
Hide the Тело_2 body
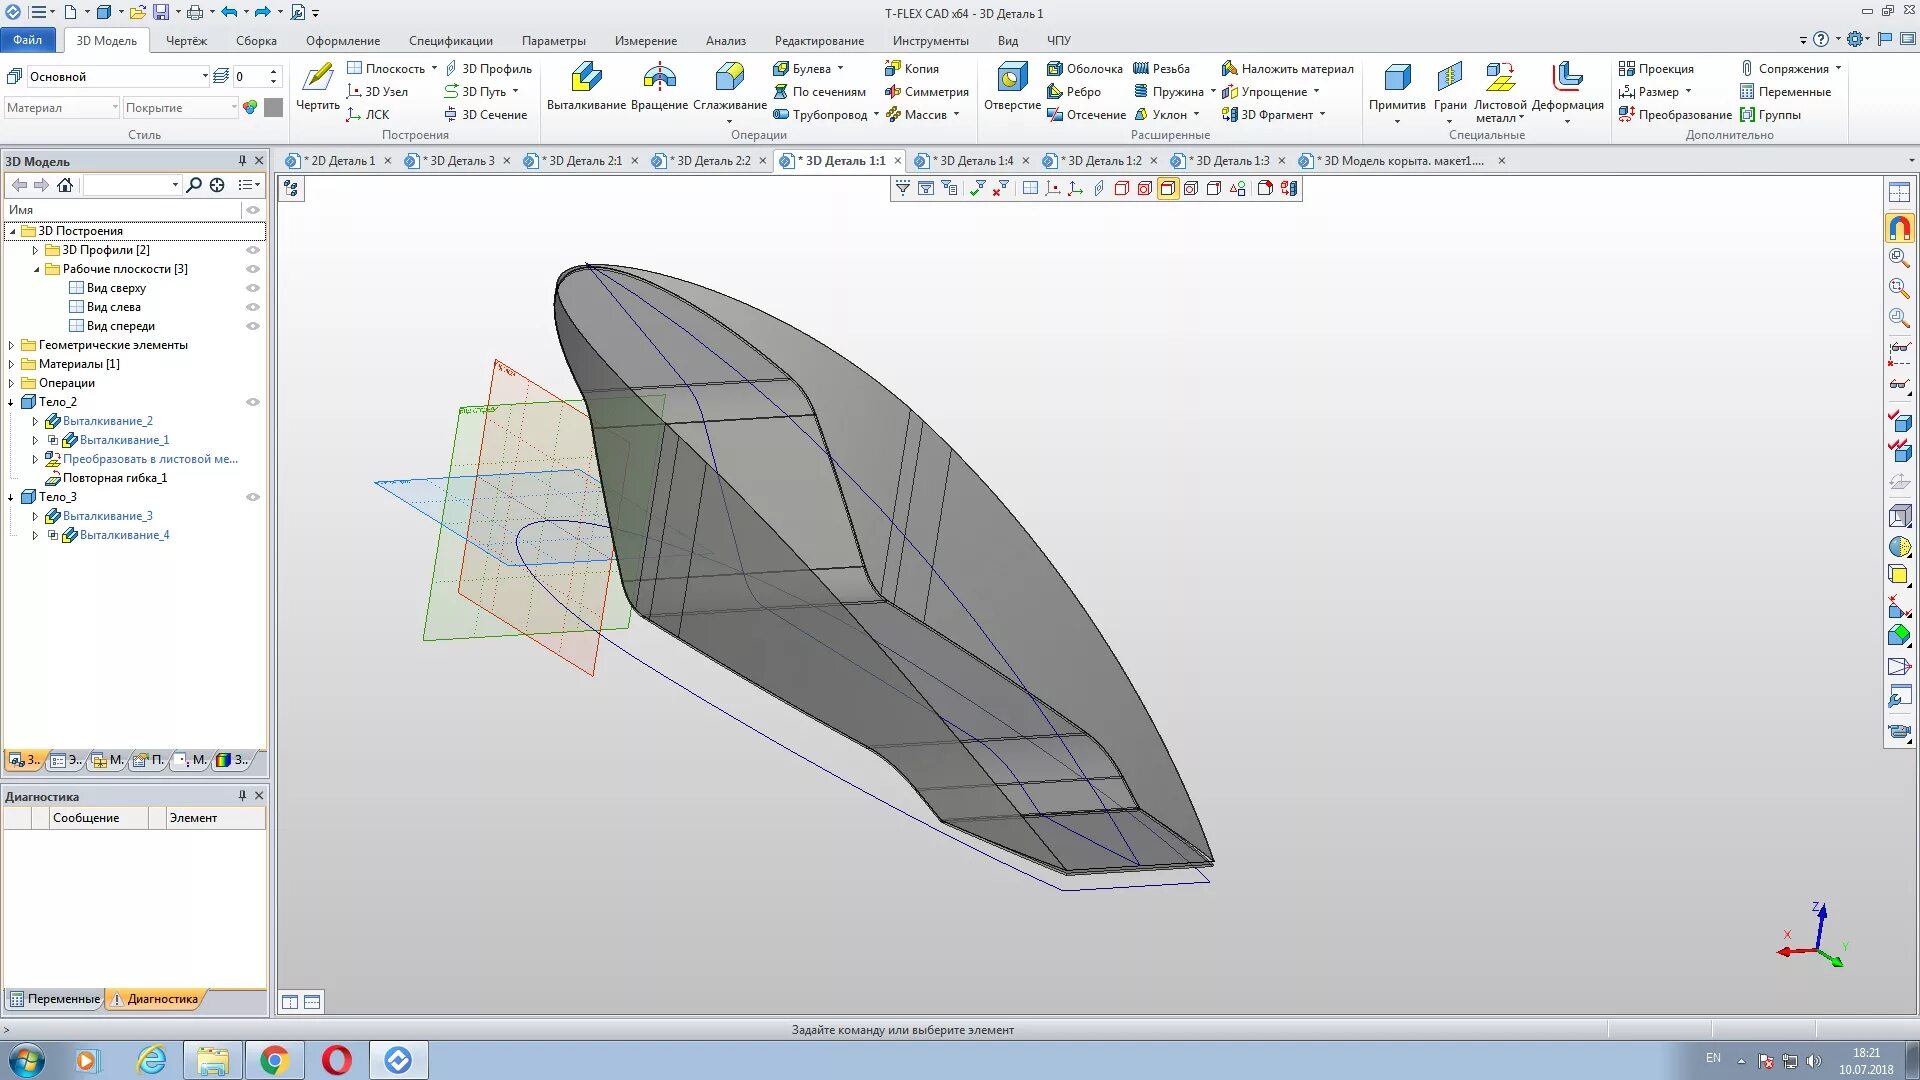253,402
